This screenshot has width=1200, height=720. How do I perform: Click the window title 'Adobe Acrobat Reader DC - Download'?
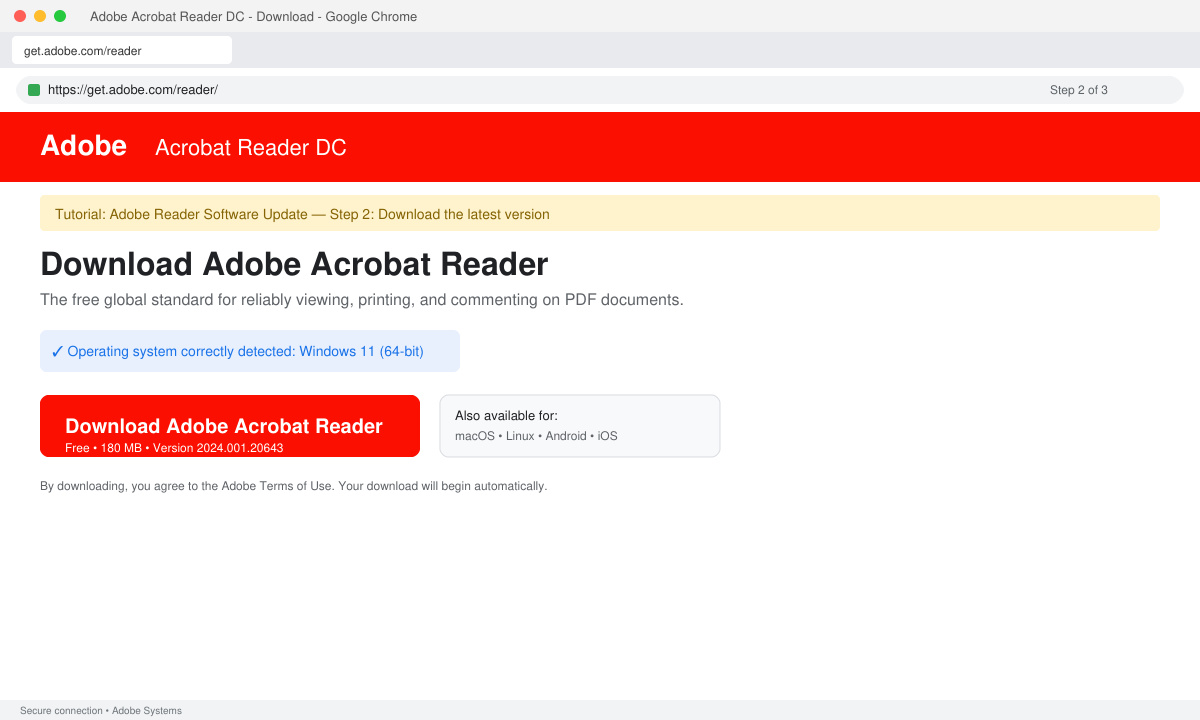253,17
